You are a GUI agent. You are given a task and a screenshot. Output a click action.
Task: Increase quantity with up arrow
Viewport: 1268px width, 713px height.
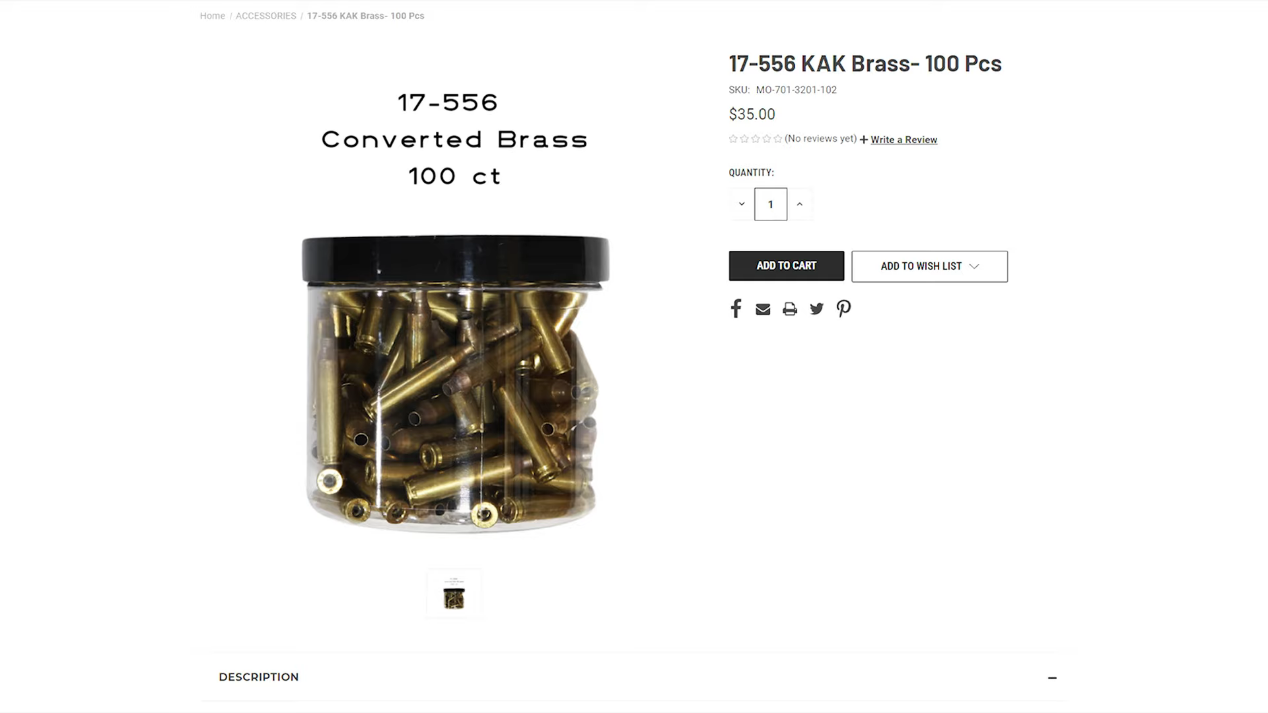click(800, 204)
